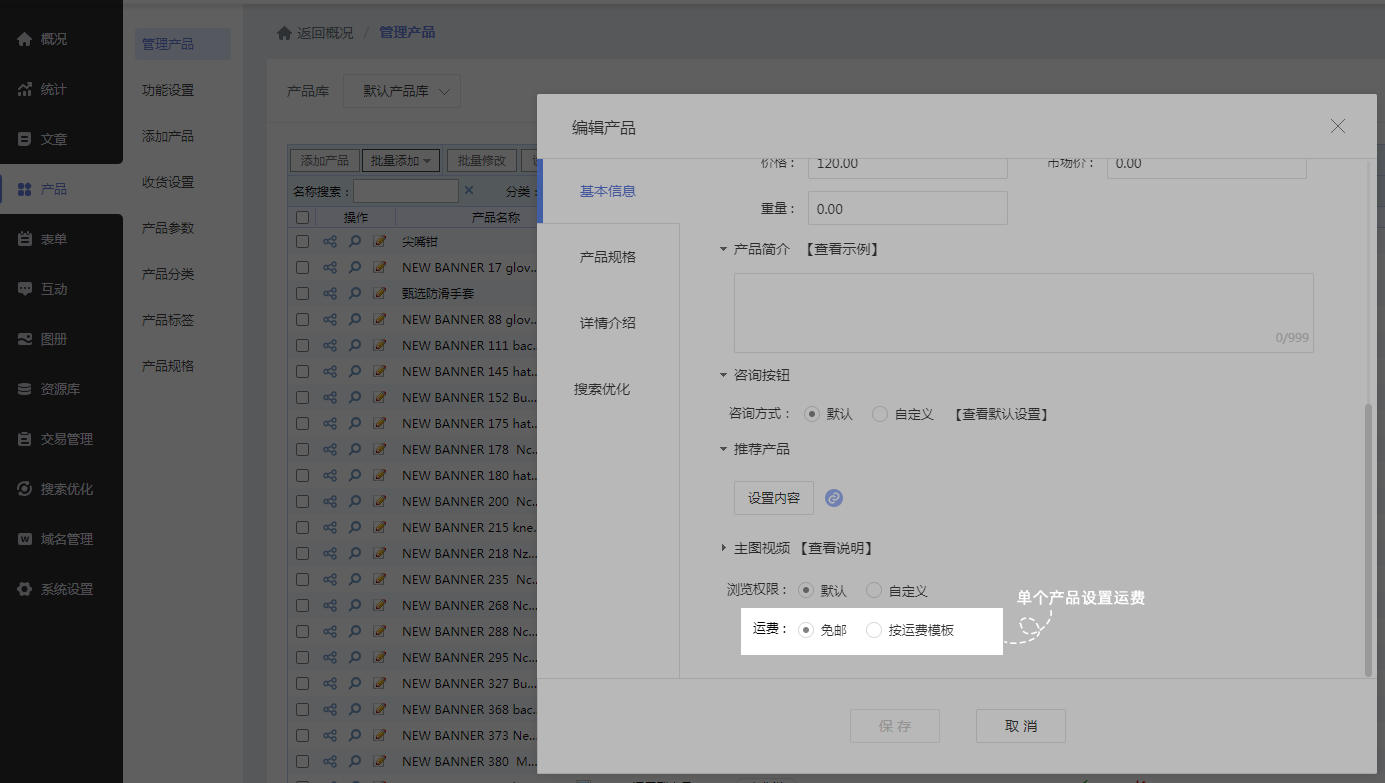1385x783 pixels.
Task: Click the dialog's vertical scrollbar
Action: (1368, 540)
